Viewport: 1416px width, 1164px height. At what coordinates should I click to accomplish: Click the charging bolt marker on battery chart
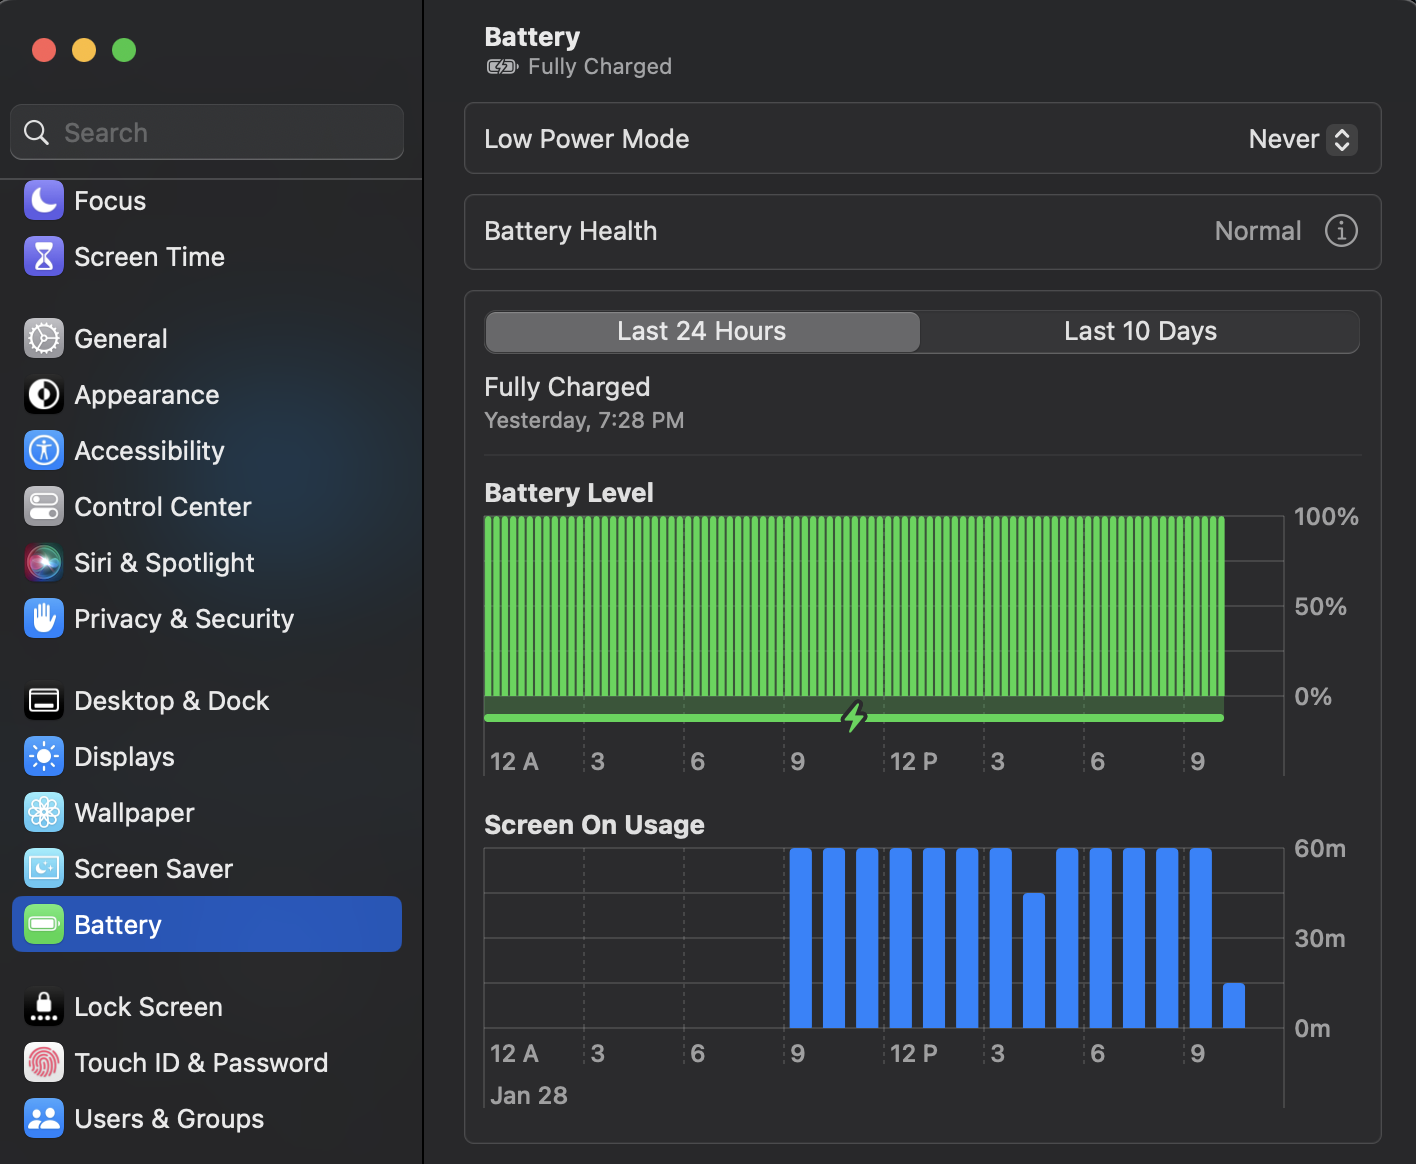click(854, 717)
